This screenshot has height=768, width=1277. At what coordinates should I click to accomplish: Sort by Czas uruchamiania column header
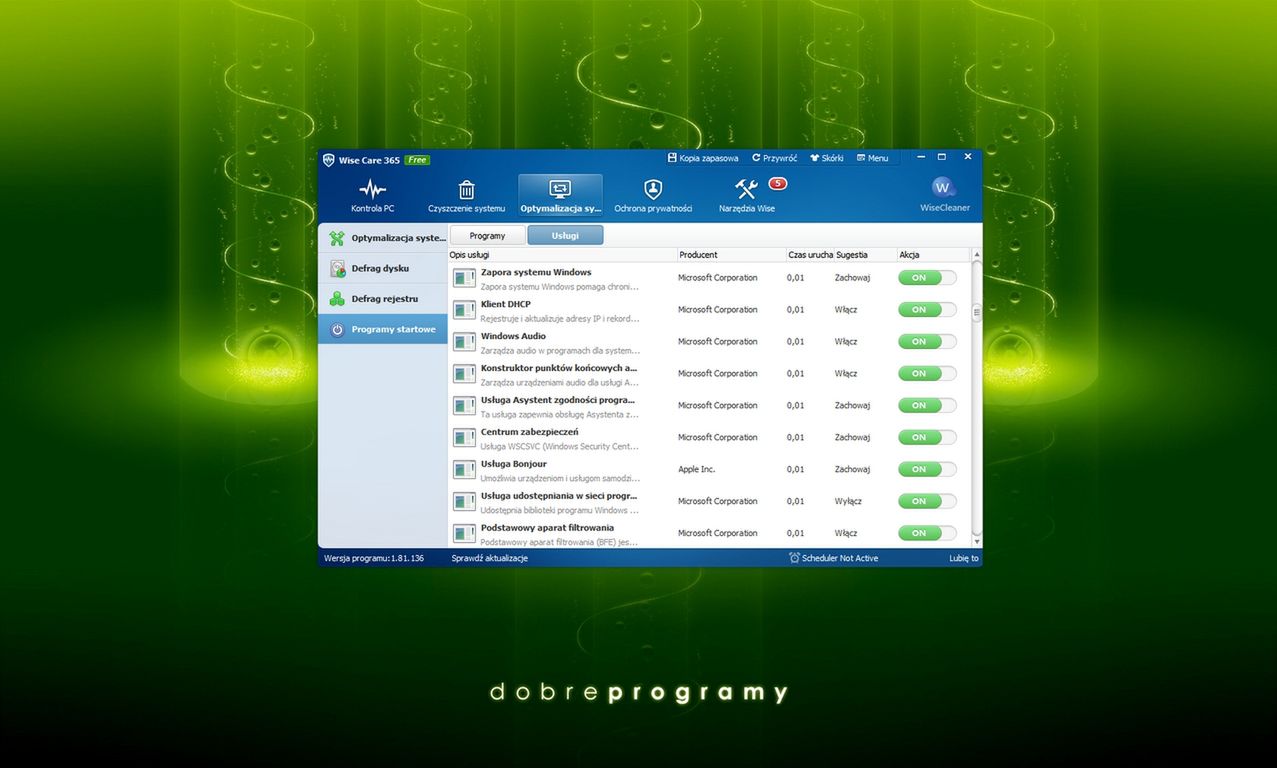(810, 255)
